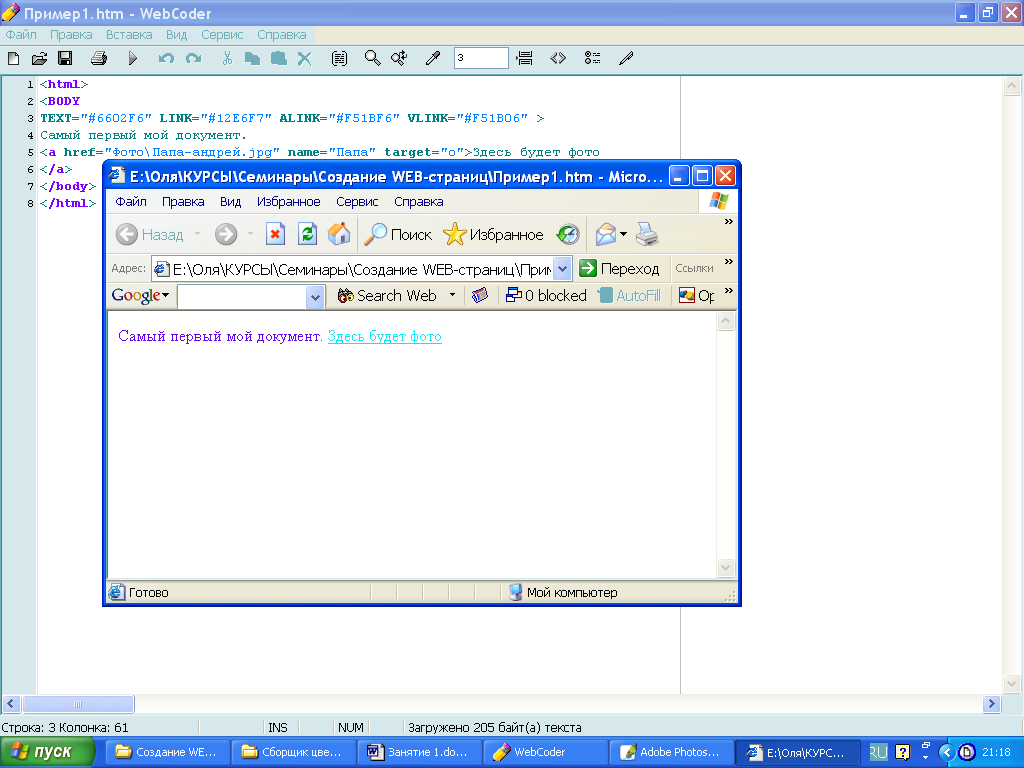Click the Назад back button

pos(150,234)
